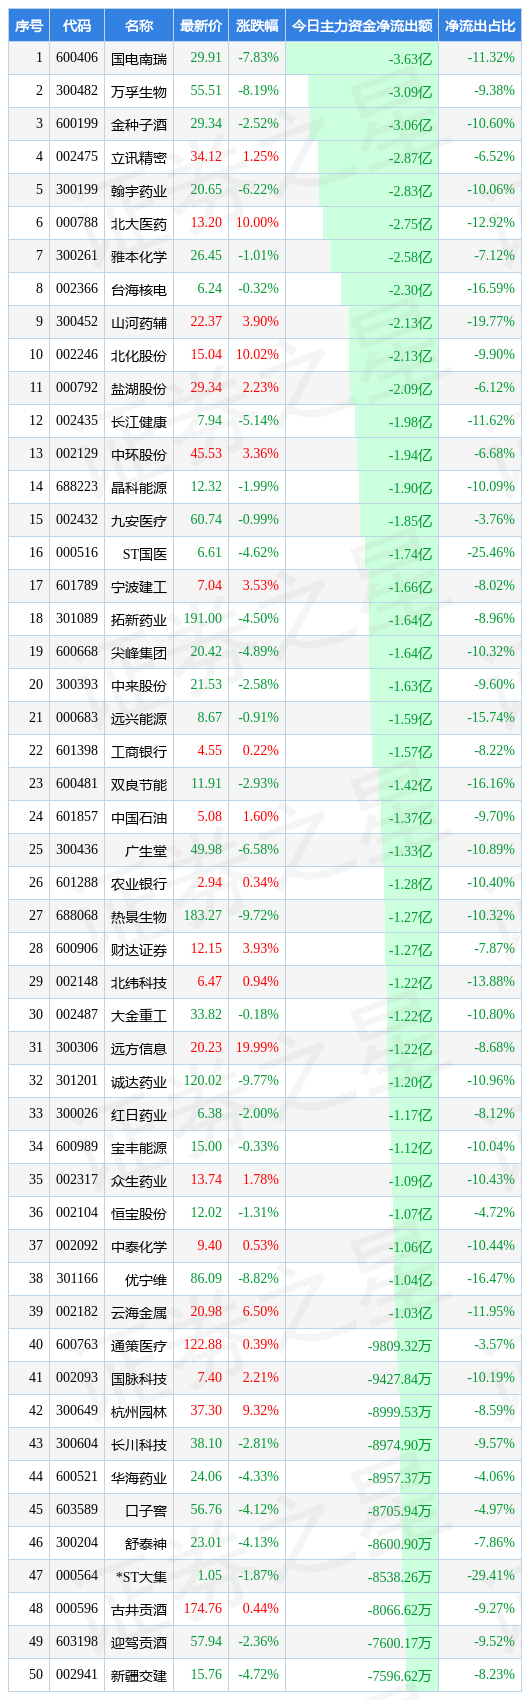Image resolution: width=522 pixels, height=1700 pixels.
Task: Click 华海药业 outflow -8957.37万
Action: click(401, 1478)
